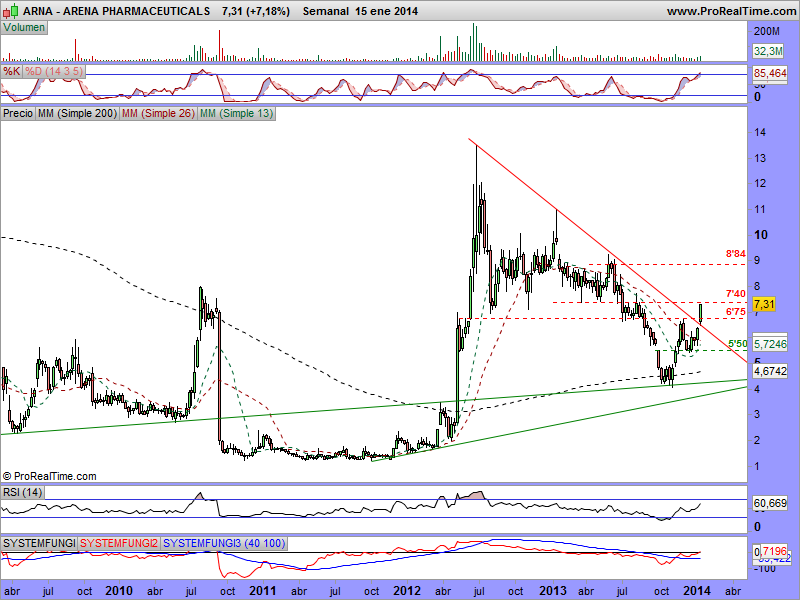
Task: Select the MM (Simple 26) moving average label
Action: (158, 113)
